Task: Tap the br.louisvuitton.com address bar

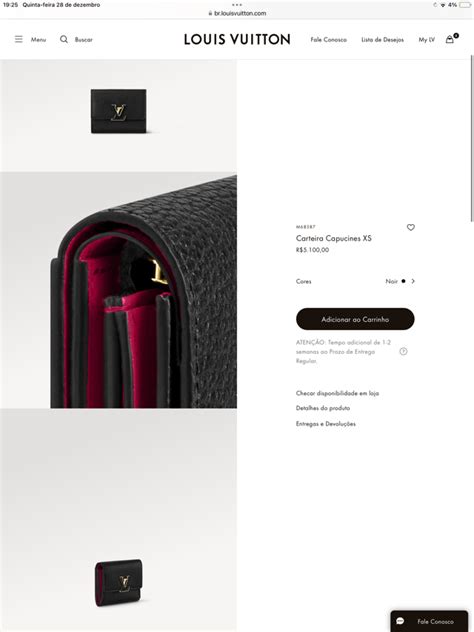Action: (x=237, y=13)
